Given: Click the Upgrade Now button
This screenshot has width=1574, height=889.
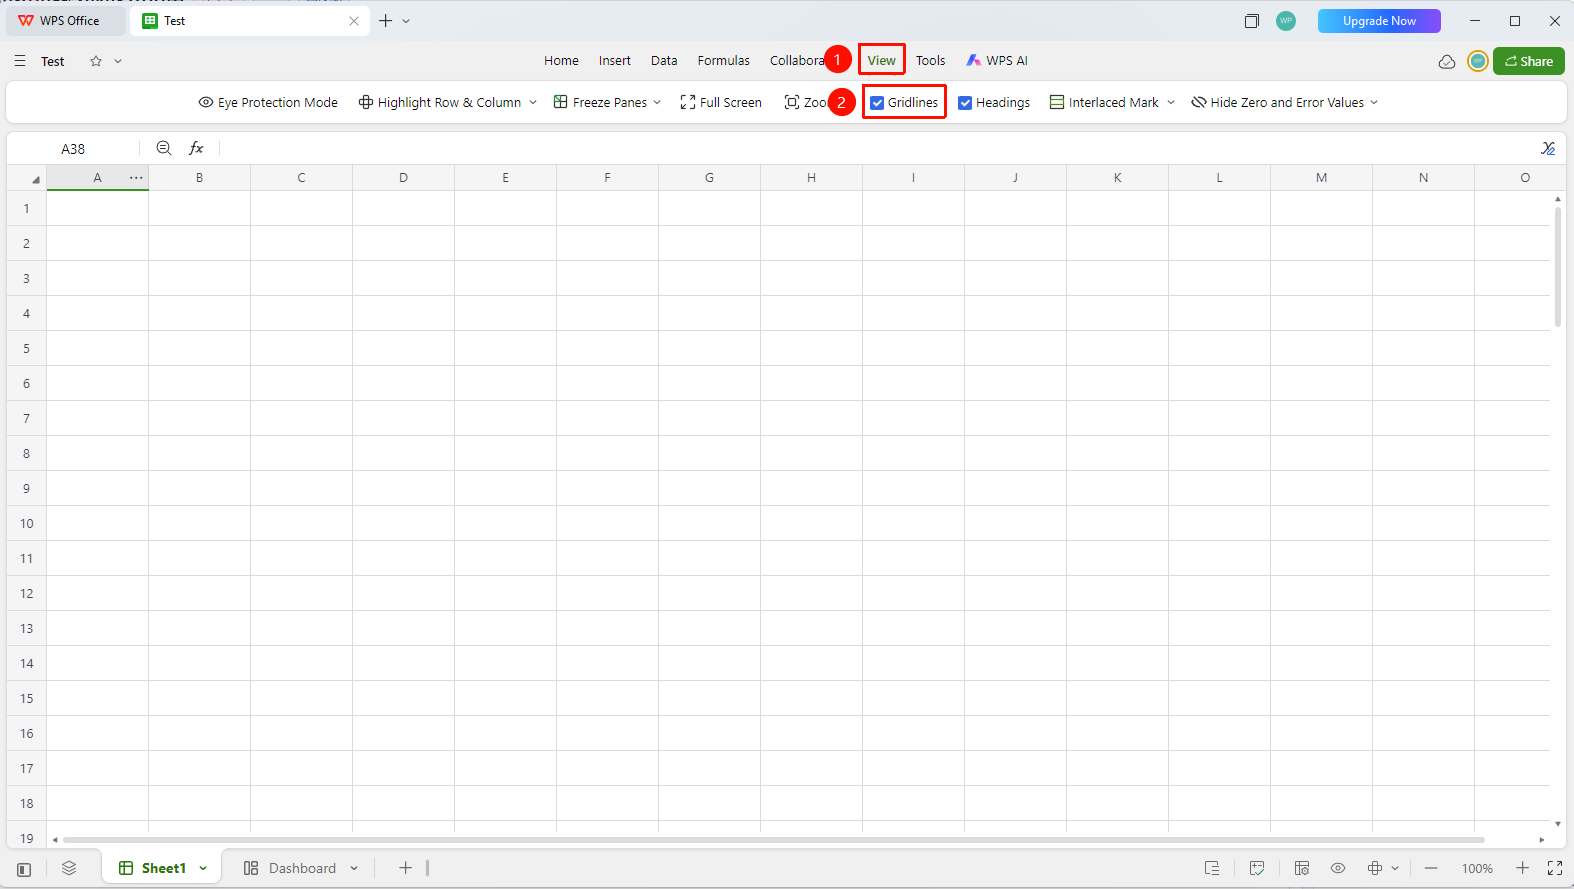Looking at the screenshot, I should coord(1379,21).
